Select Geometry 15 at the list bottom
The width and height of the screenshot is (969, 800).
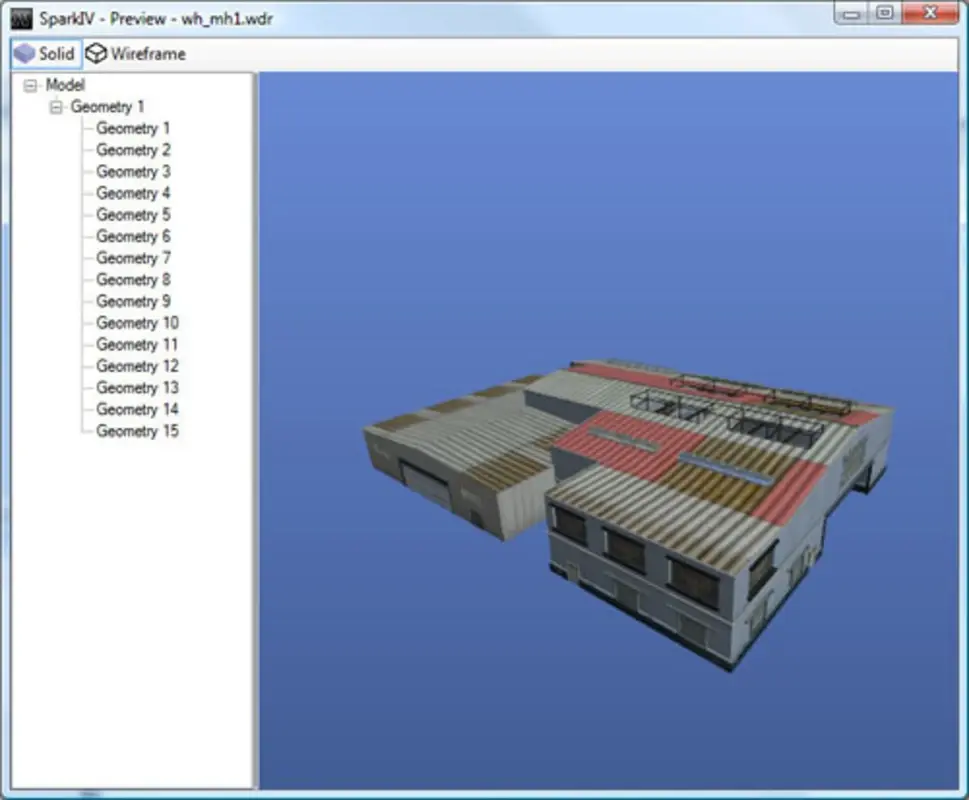[x=136, y=430]
